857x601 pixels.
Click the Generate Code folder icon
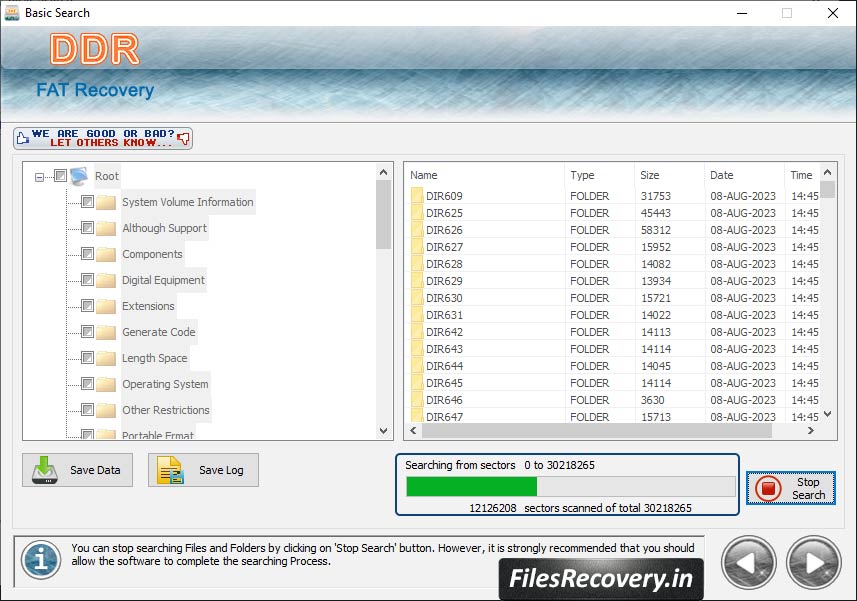(106, 332)
